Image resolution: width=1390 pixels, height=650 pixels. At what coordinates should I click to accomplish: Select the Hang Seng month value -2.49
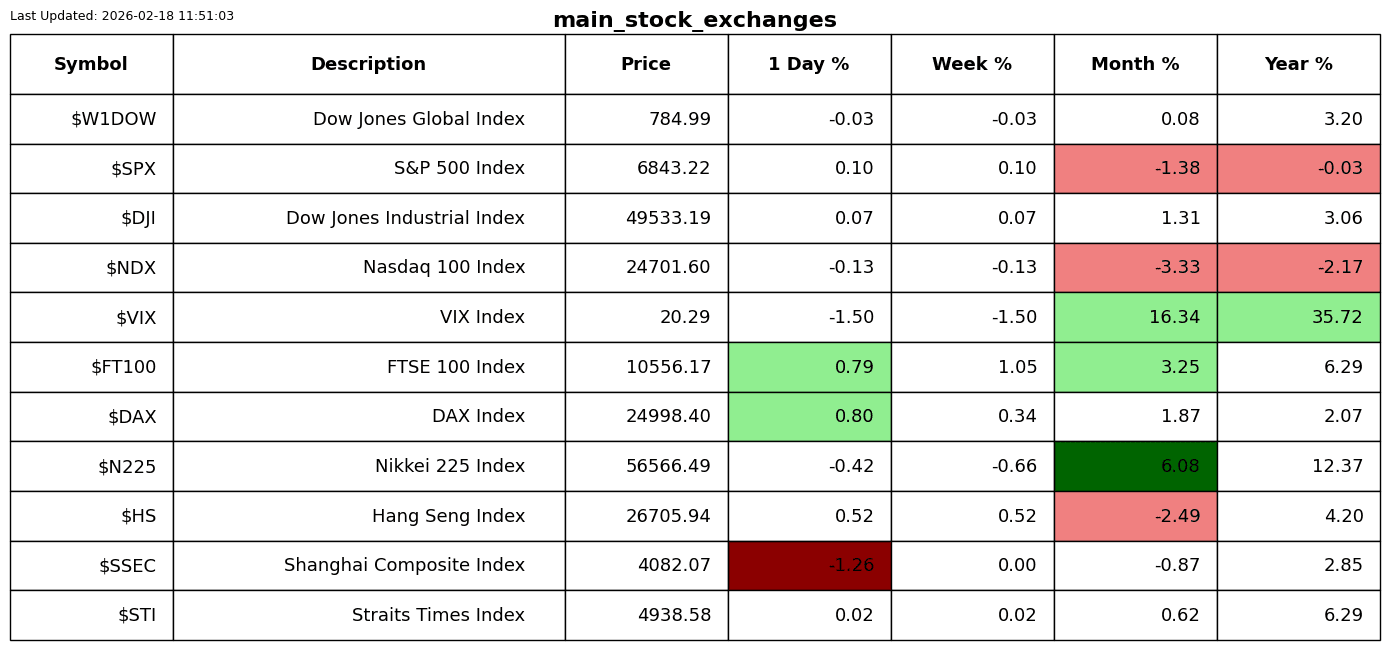[x=1135, y=516]
